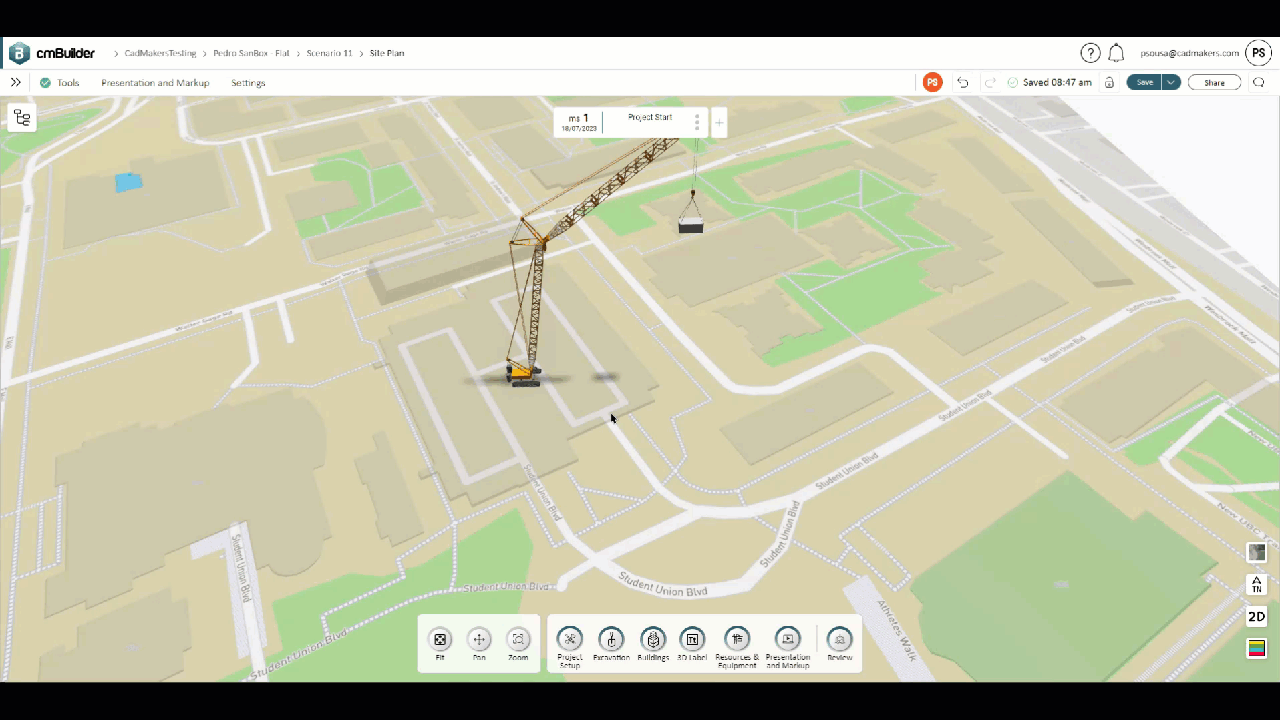The height and width of the screenshot is (720, 1280).
Task: Open Resources & Equipment tools
Action: point(737,645)
